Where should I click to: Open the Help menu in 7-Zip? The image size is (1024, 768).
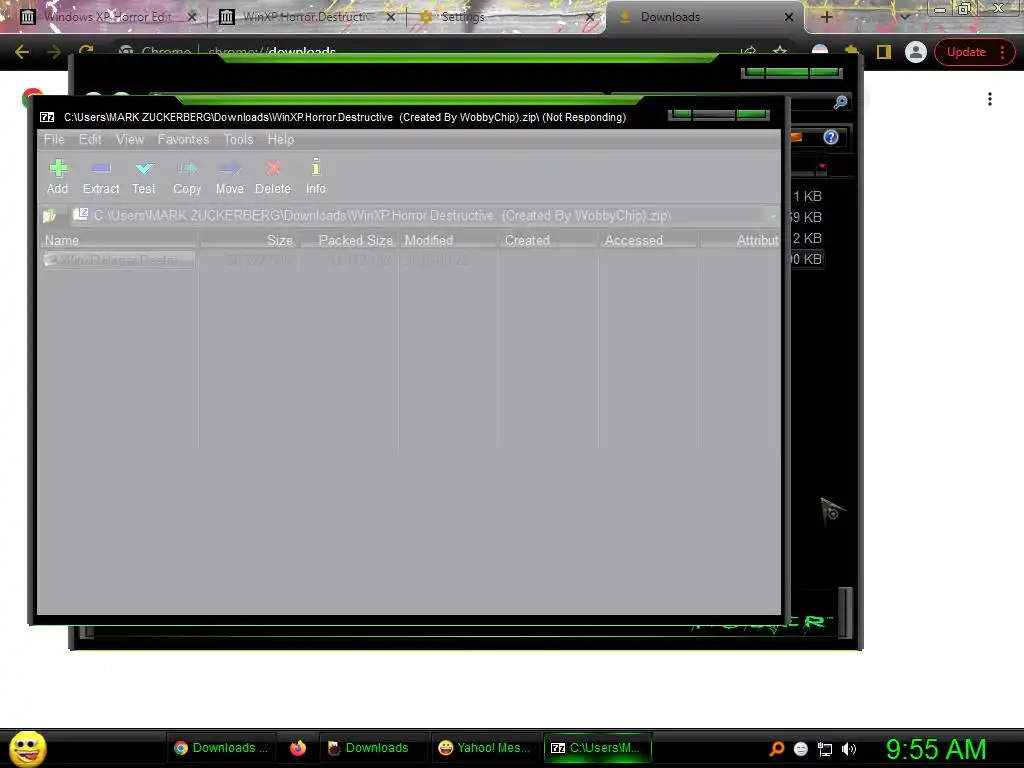pyautogui.click(x=281, y=139)
